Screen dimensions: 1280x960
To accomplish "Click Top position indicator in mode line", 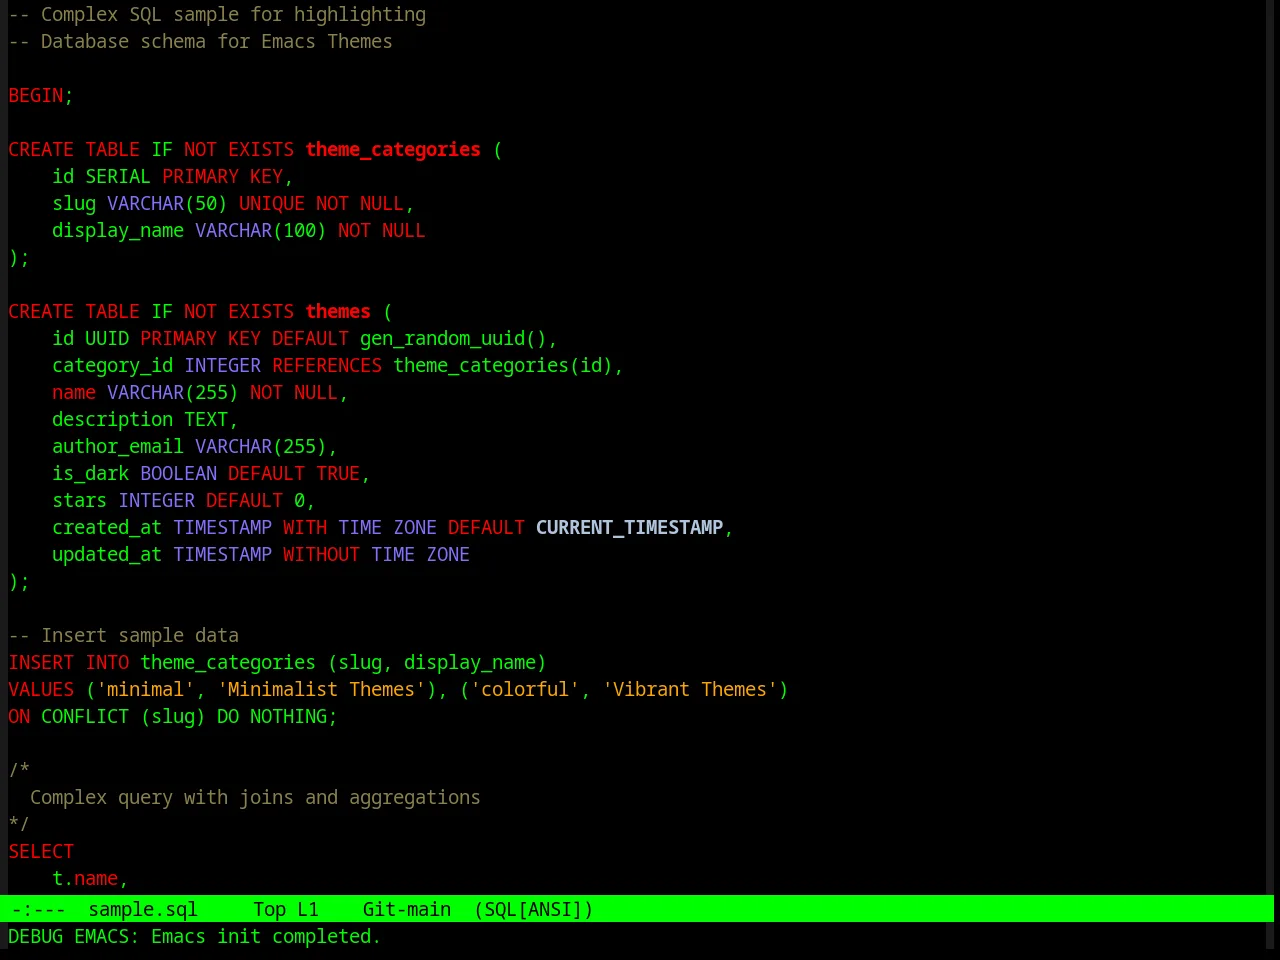I will click(x=269, y=909).
